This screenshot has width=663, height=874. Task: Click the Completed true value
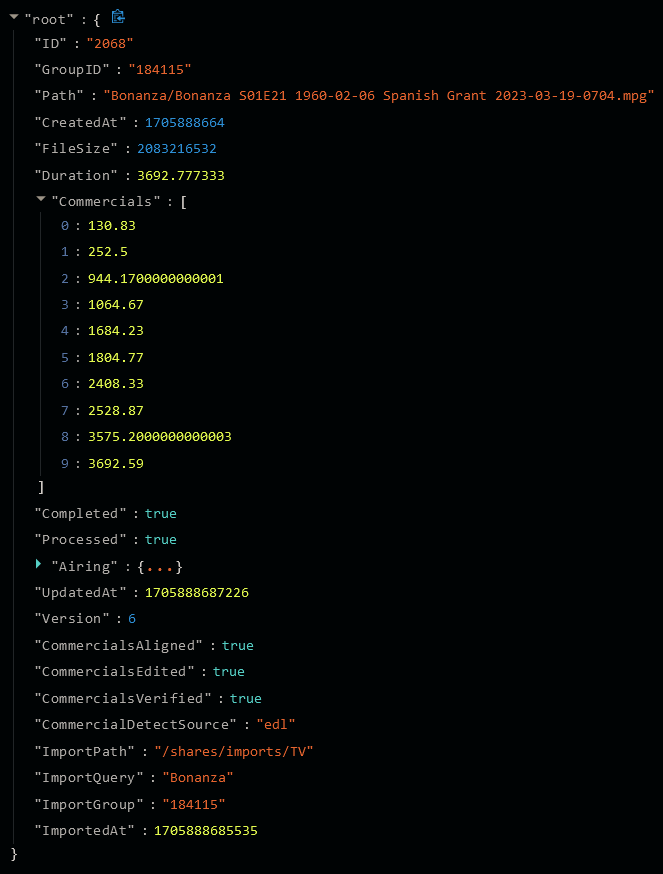[x=160, y=513]
